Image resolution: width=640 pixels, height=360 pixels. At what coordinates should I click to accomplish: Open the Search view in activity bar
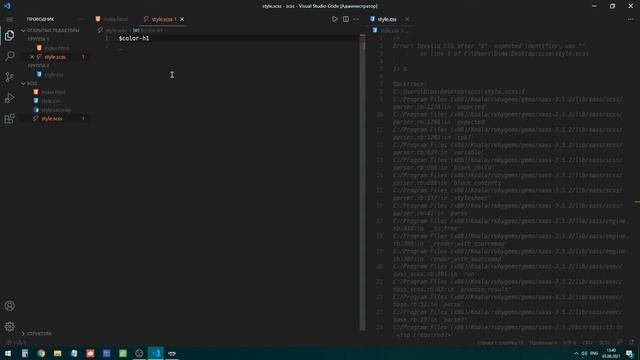pyautogui.click(x=9, y=56)
